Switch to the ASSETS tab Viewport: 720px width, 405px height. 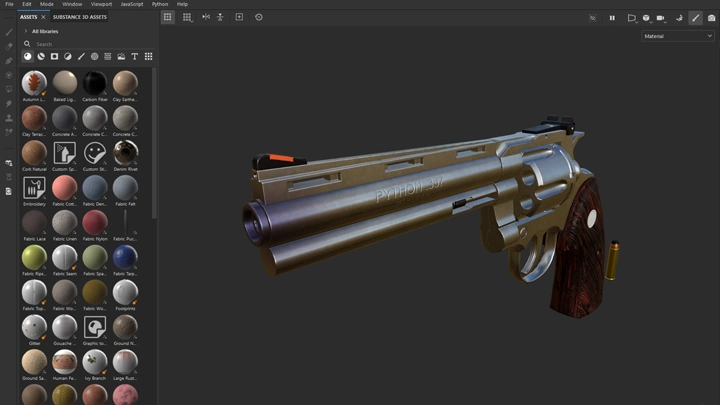point(28,17)
